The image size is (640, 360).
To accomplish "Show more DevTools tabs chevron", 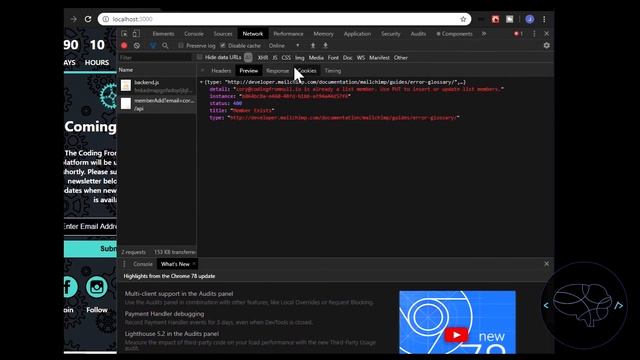I will tap(484, 34).
